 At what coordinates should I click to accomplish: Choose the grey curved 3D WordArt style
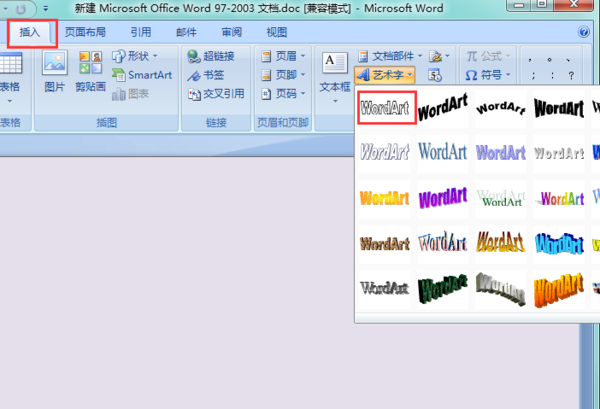tap(501, 289)
